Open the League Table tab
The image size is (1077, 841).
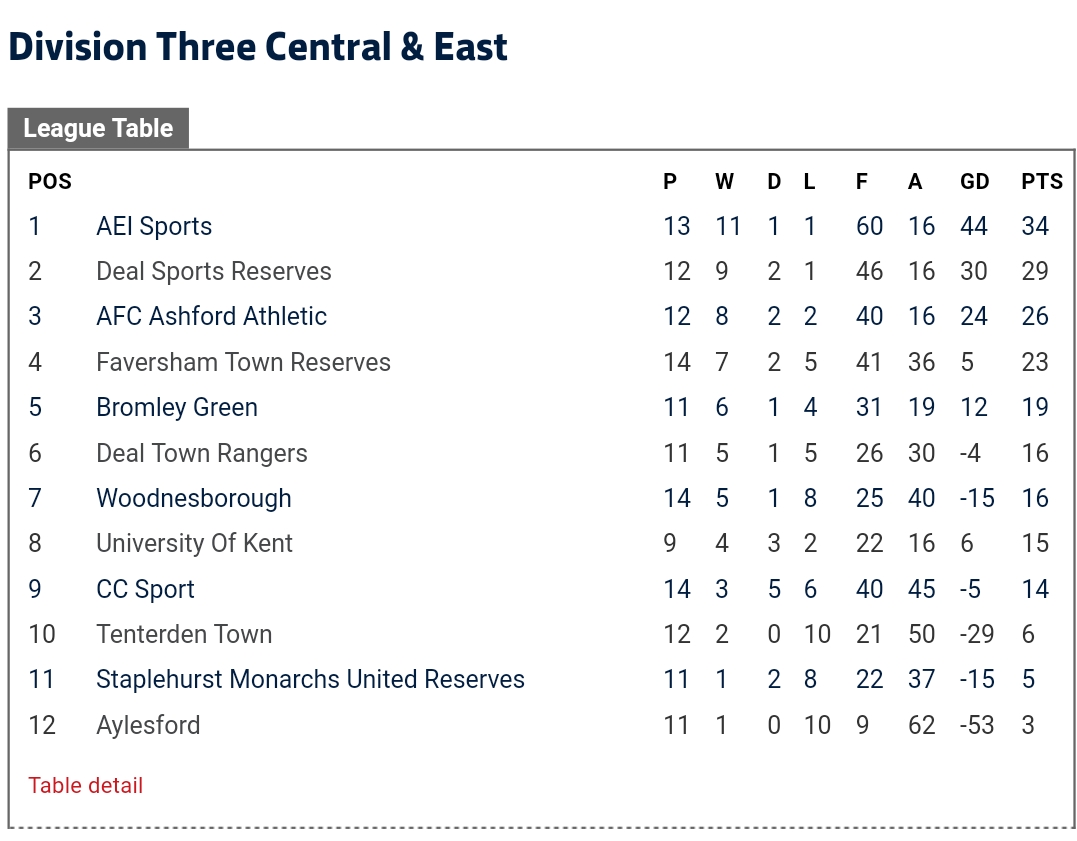pos(98,129)
